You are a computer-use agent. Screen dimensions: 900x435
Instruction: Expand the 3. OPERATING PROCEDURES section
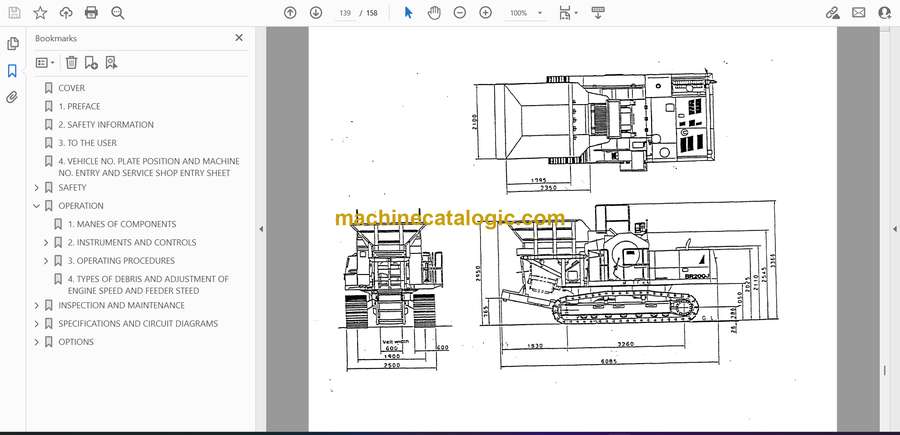[x=46, y=261]
